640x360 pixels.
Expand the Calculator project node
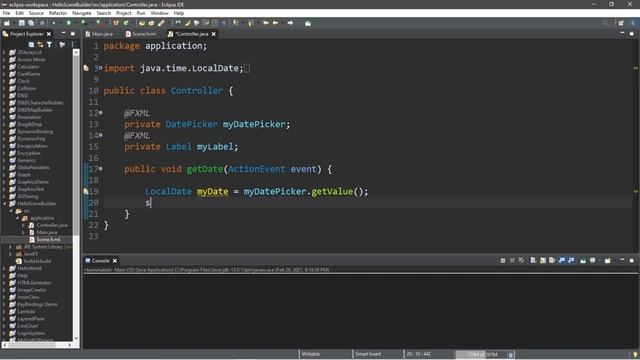click(x=4, y=67)
